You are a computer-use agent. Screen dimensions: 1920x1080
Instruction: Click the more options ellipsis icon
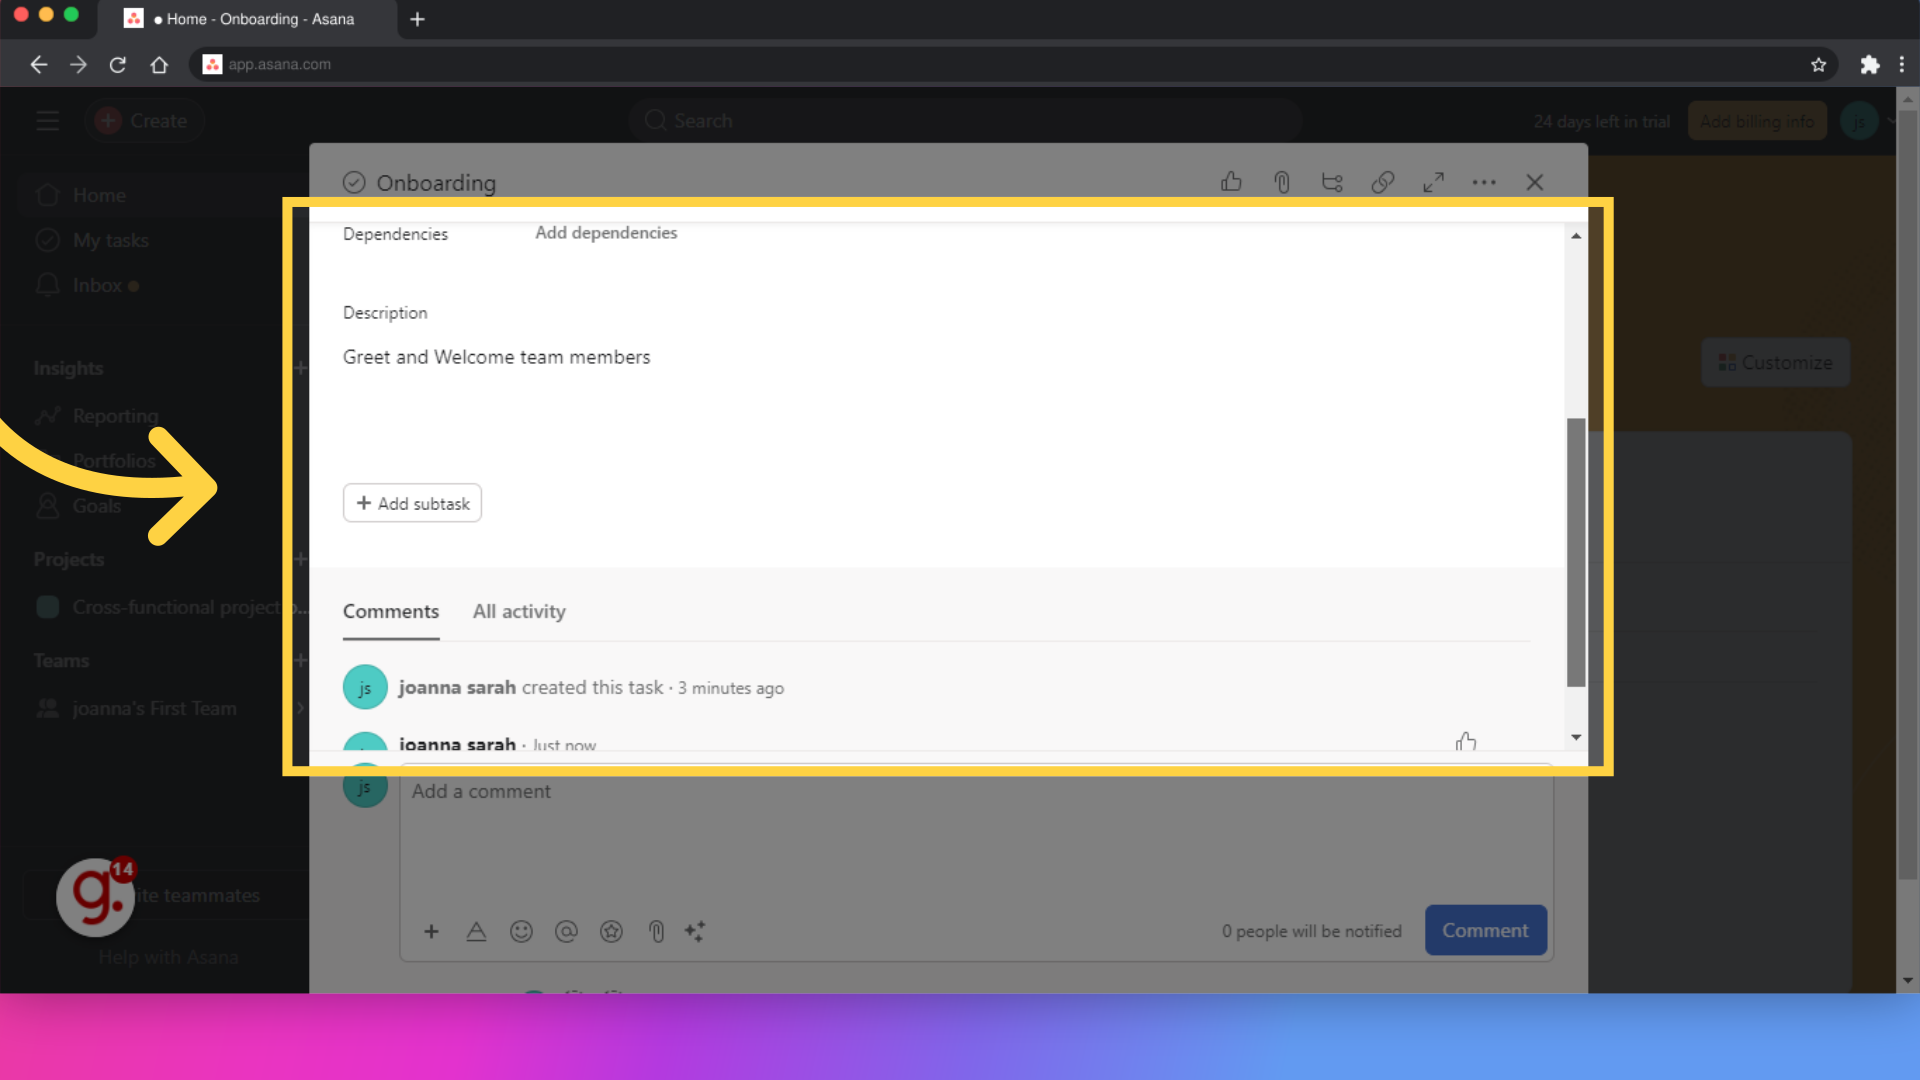coord(1485,182)
